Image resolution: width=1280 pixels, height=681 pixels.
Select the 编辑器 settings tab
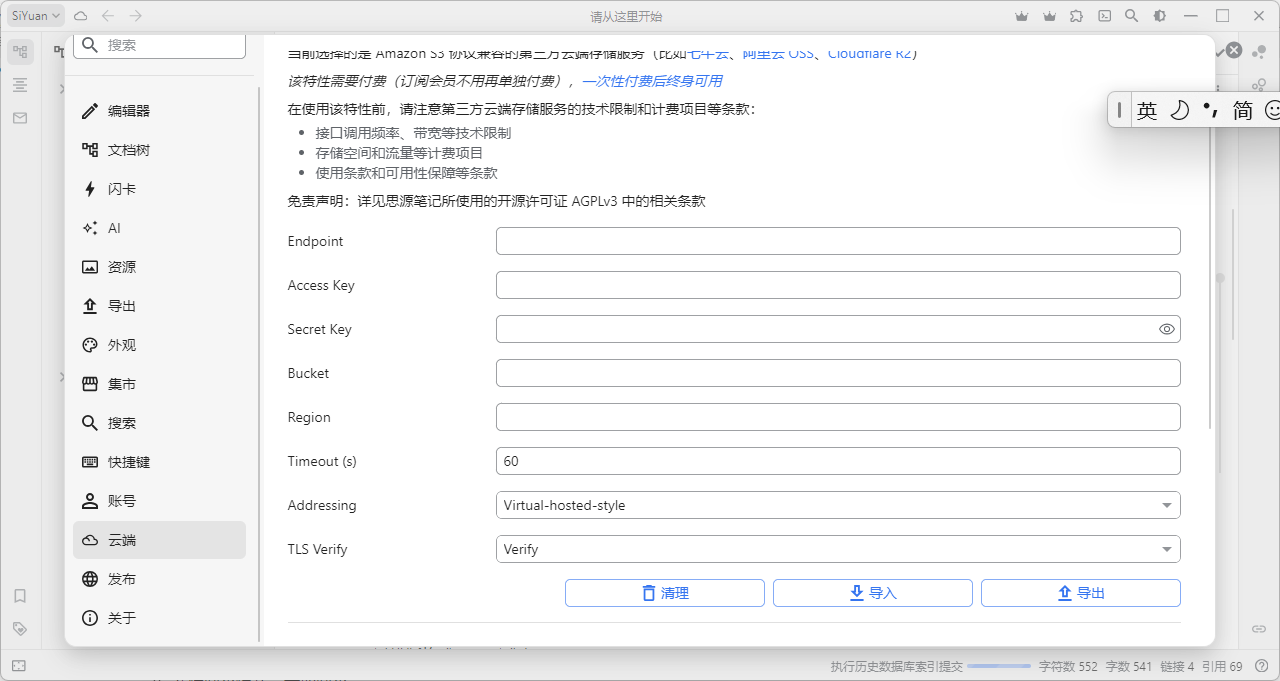pyautogui.click(x=159, y=111)
